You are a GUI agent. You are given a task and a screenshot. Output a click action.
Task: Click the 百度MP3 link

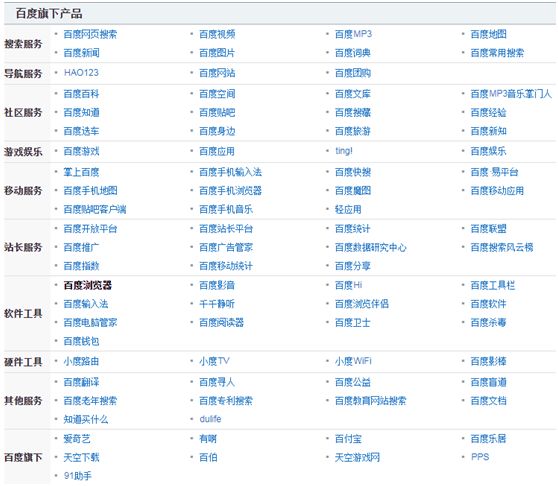353,34
